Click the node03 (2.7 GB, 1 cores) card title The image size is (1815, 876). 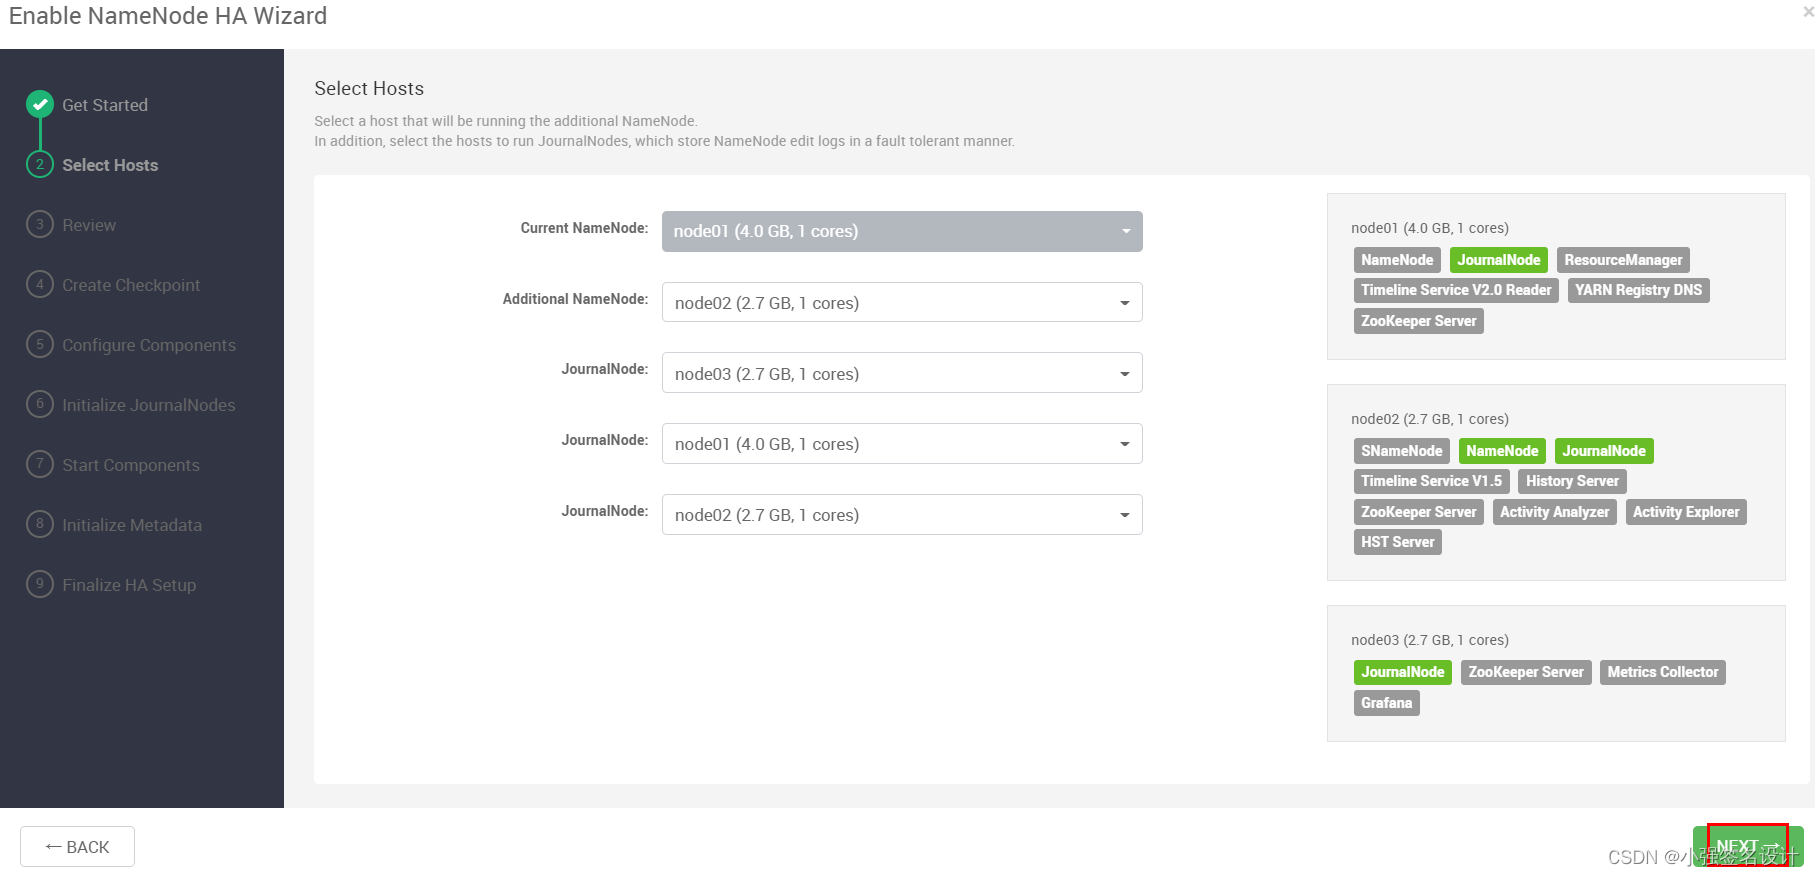[x=1430, y=640]
